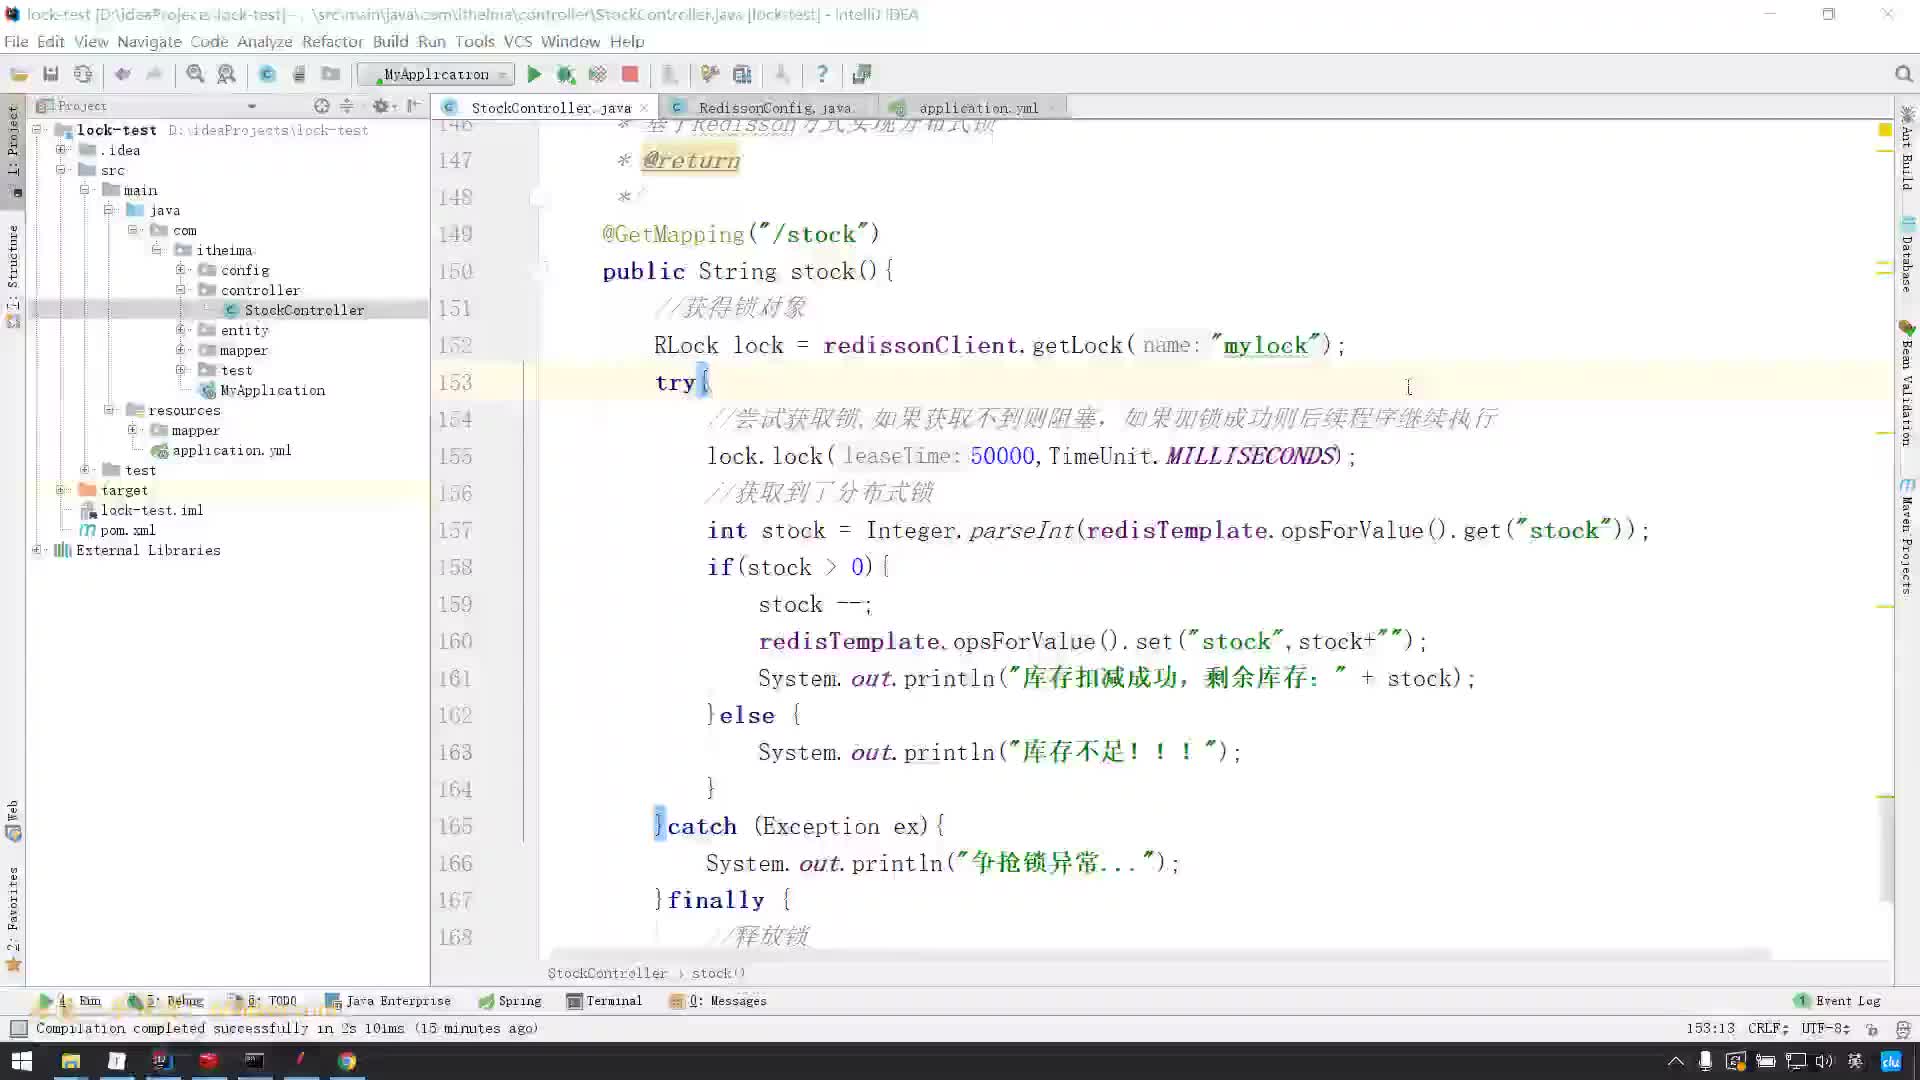Open the Structure side tool window
1920x1080 pixels.
pos(13,276)
